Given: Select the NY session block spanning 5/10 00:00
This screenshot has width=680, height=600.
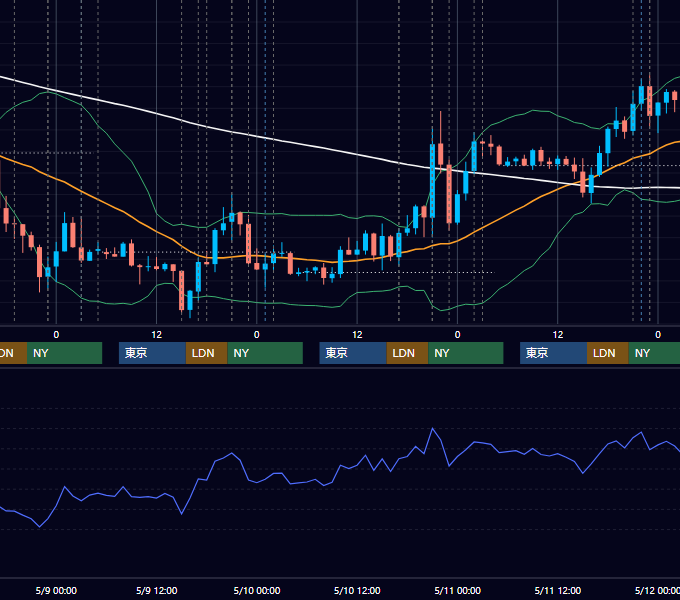Looking at the screenshot, I should tap(265, 353).
